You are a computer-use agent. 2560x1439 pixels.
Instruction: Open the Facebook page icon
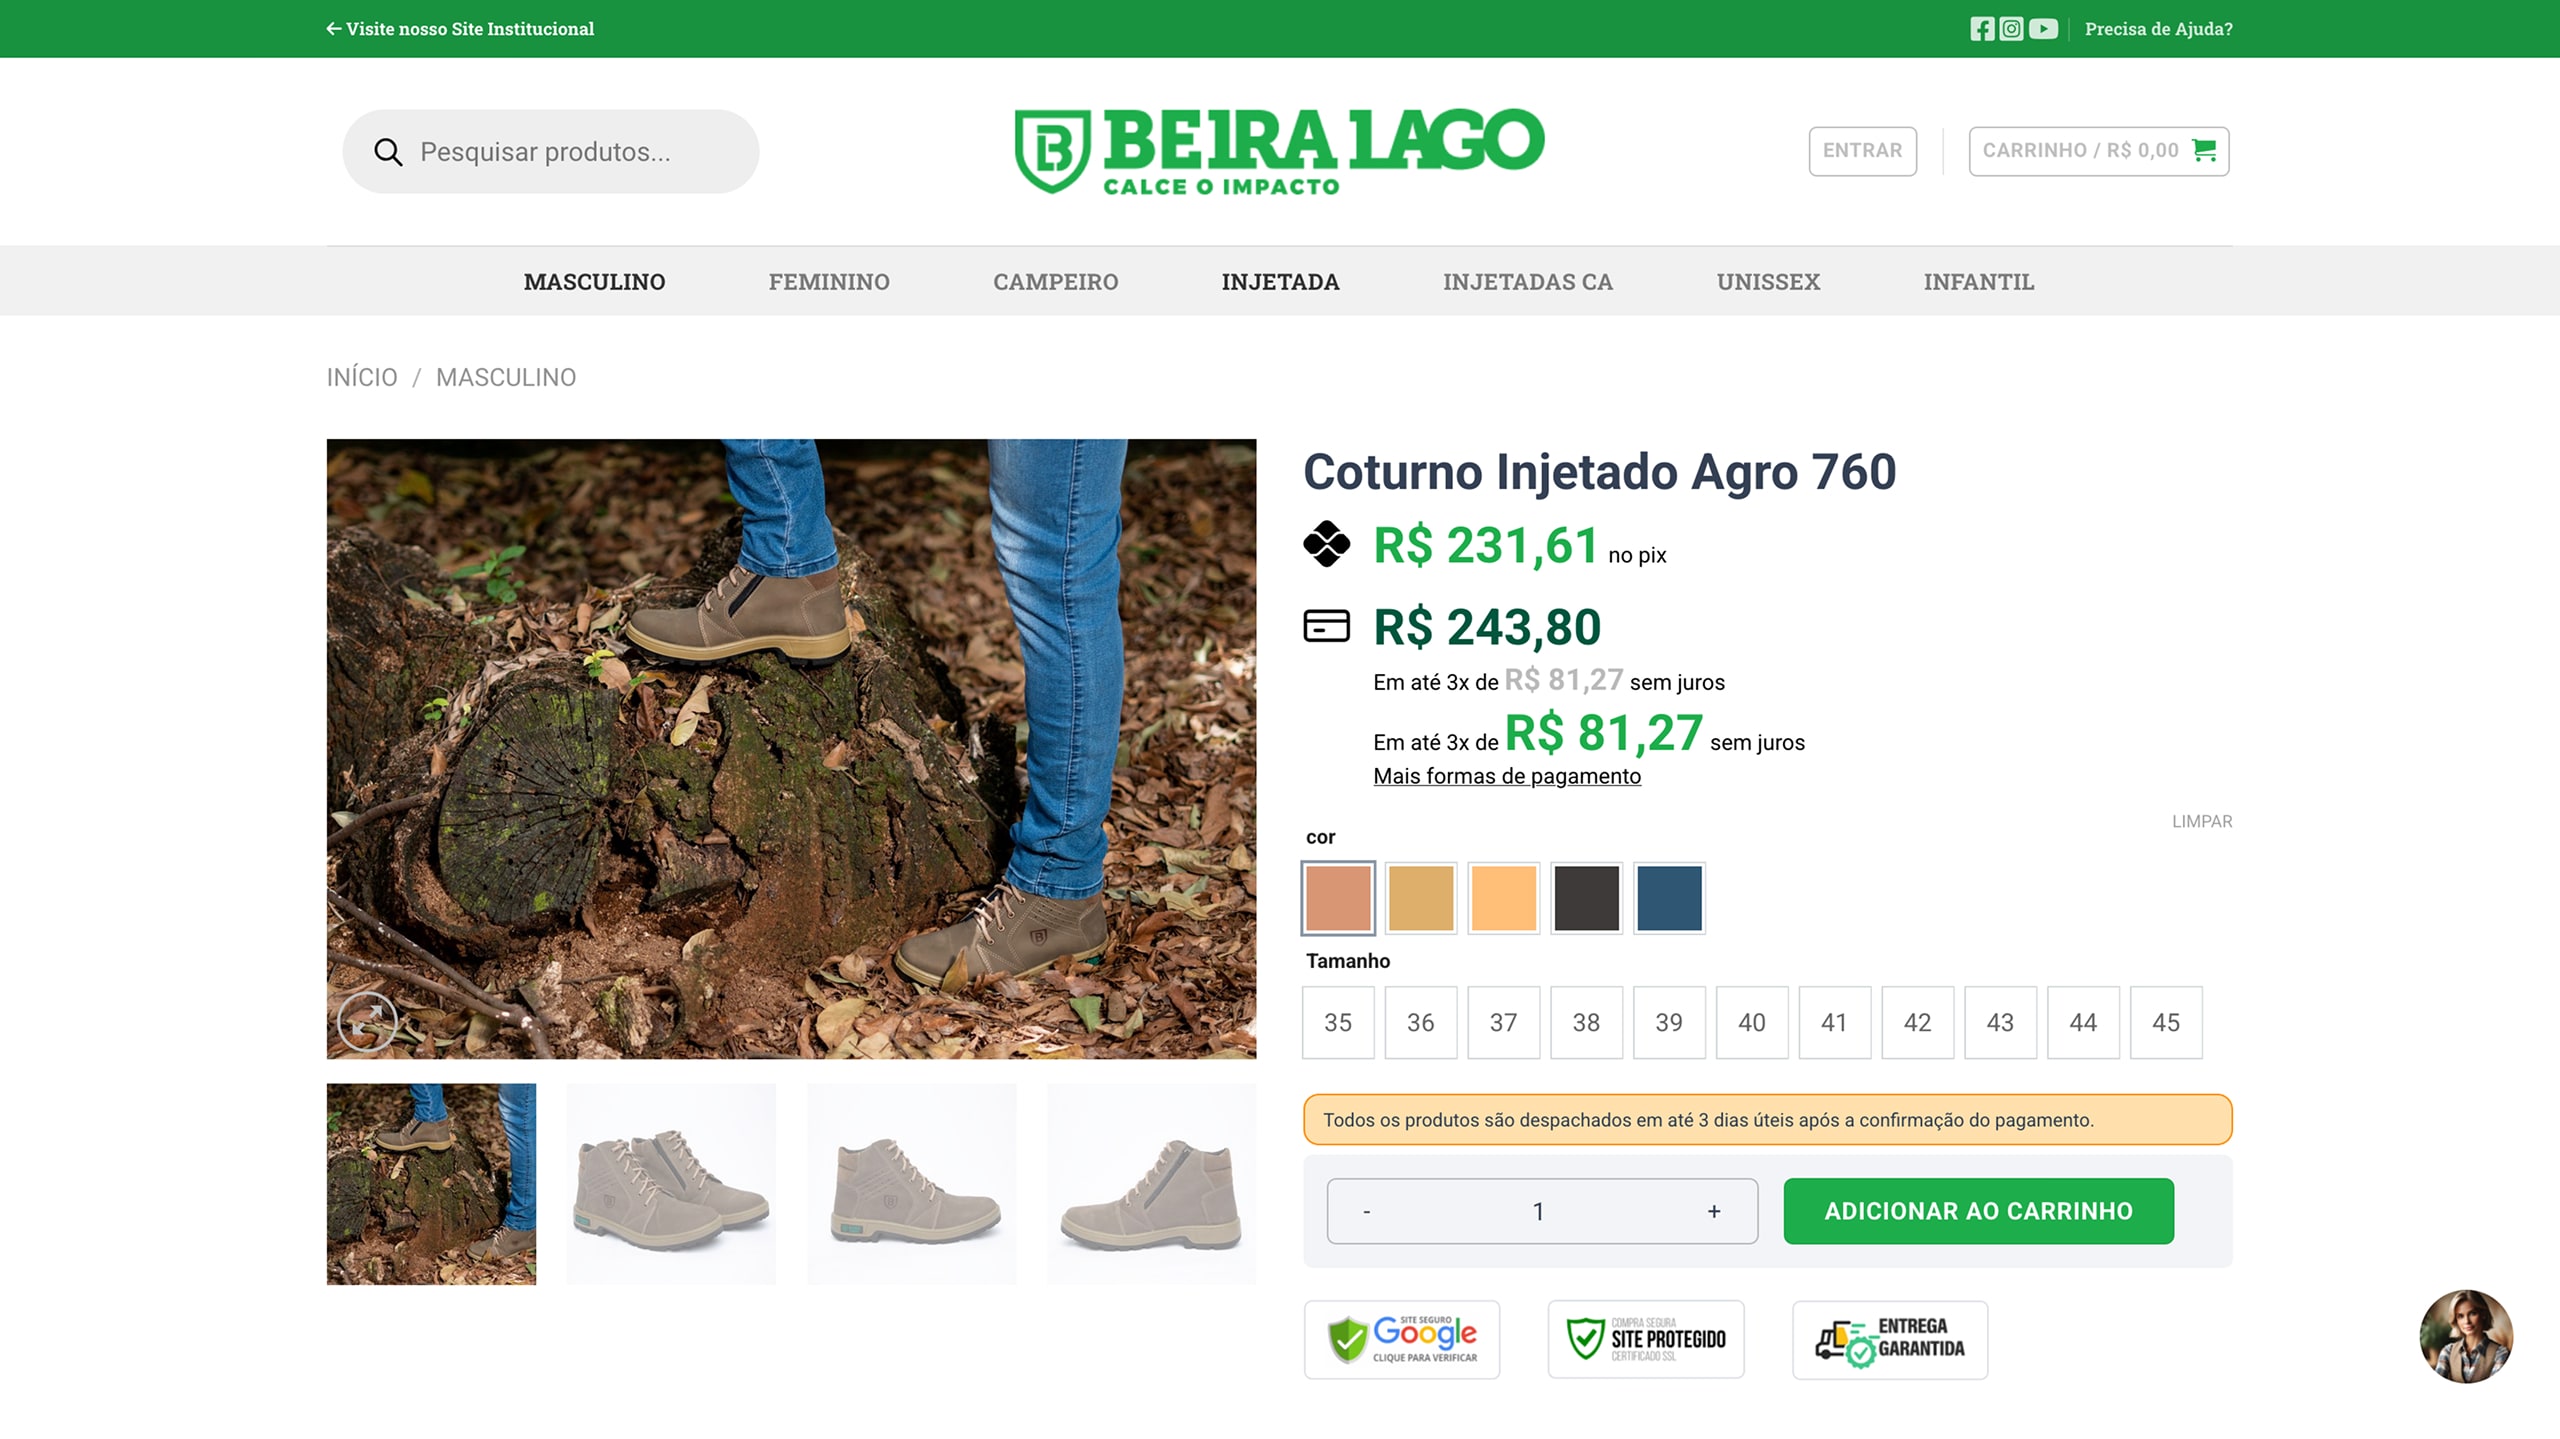click(x=1981, y=29)
